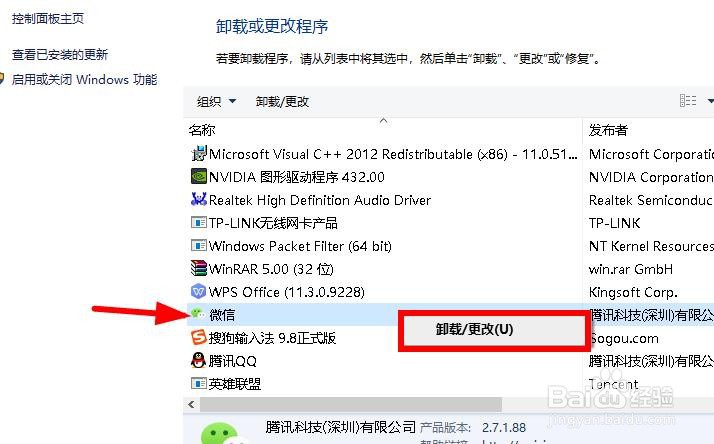Select 腾讯QQ entry
The image size is (714, 444).
point(233,361)
